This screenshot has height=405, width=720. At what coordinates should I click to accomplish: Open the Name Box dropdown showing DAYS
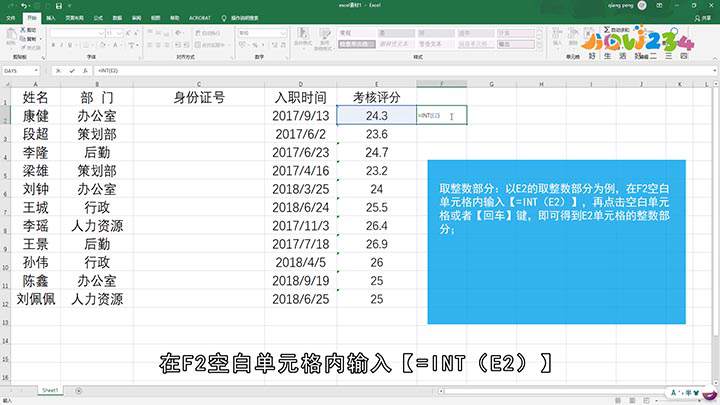point(36,71)
